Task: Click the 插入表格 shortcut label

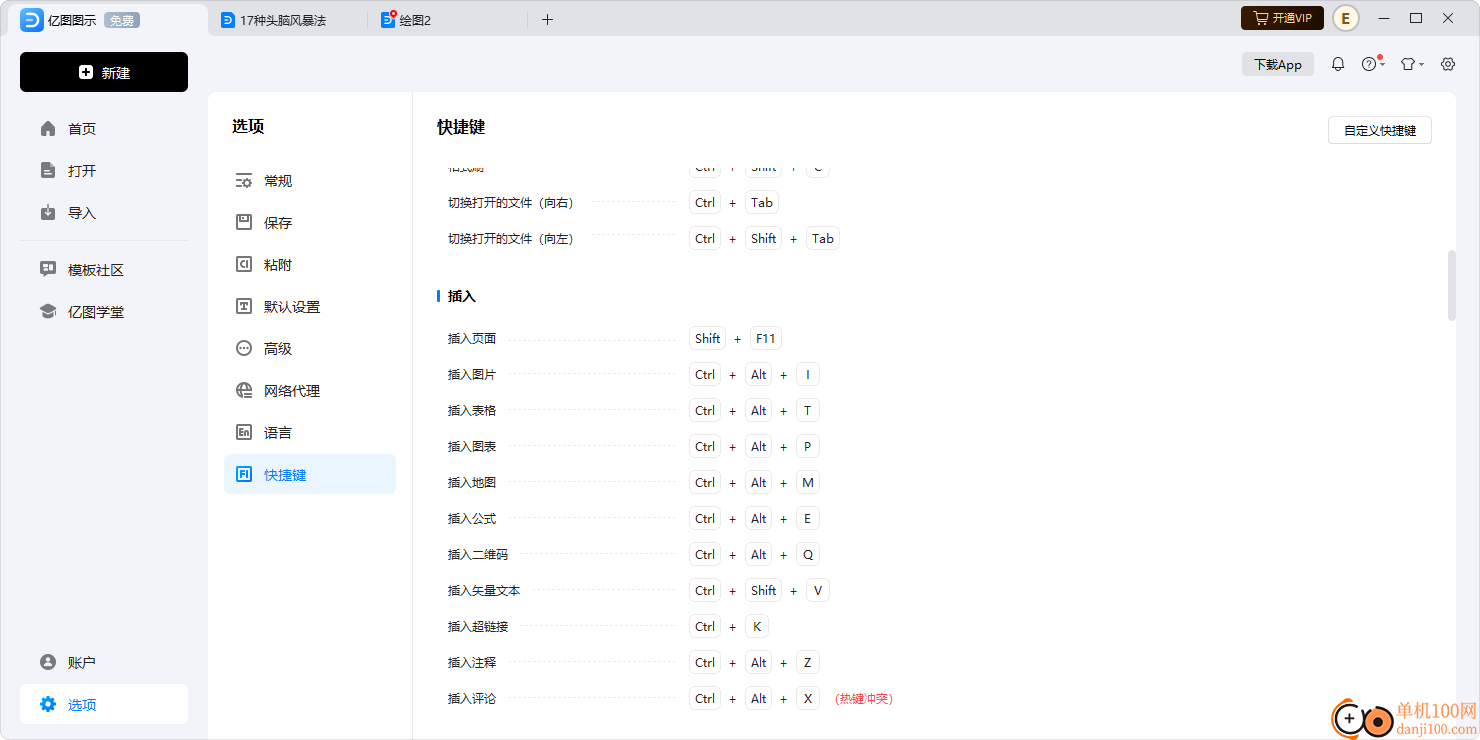Action: tap(472, 411)
